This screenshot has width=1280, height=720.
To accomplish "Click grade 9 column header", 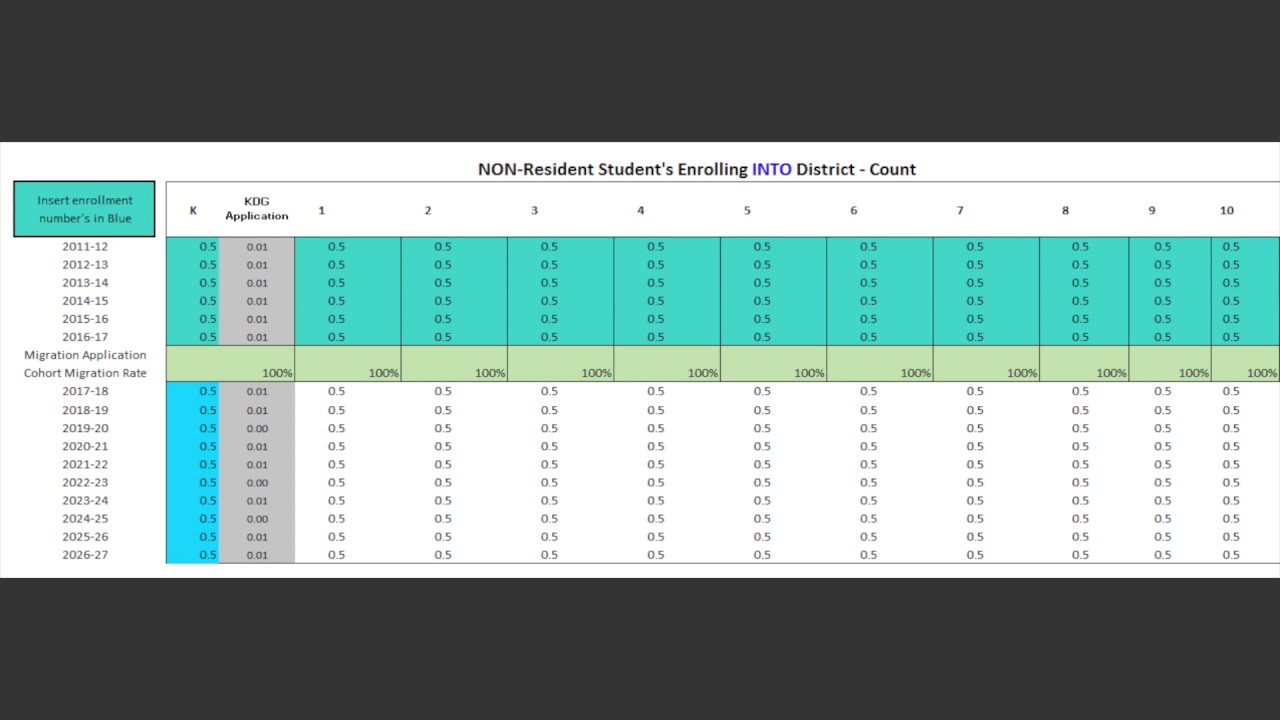I will tap(1151, 210).
